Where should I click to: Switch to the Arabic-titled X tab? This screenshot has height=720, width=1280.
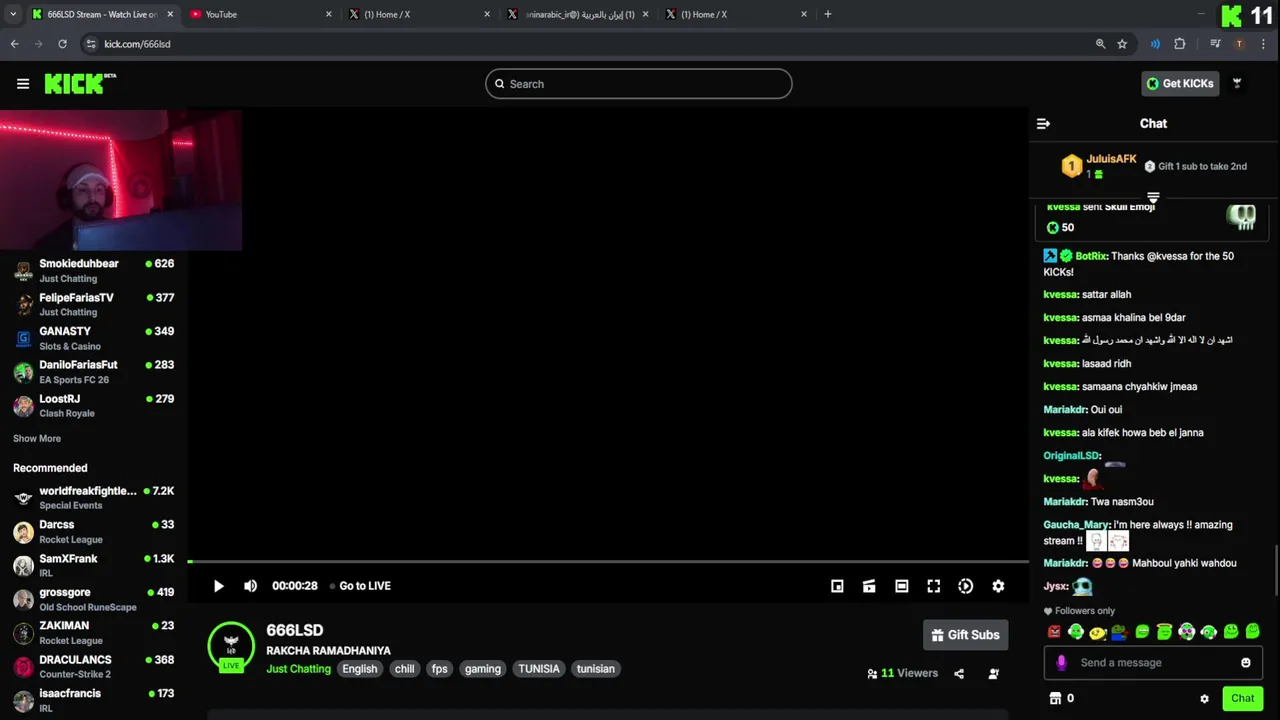point(579,14)
